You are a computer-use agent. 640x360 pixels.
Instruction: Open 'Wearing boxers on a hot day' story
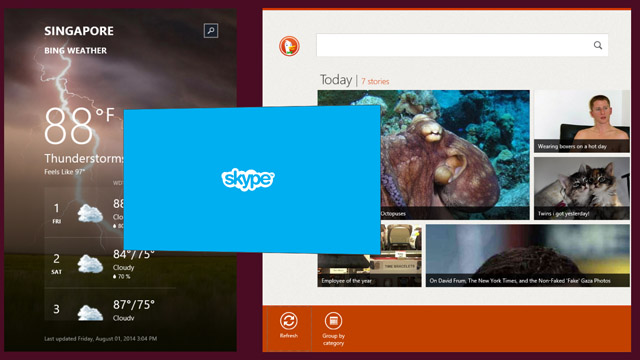pos(582,121)
